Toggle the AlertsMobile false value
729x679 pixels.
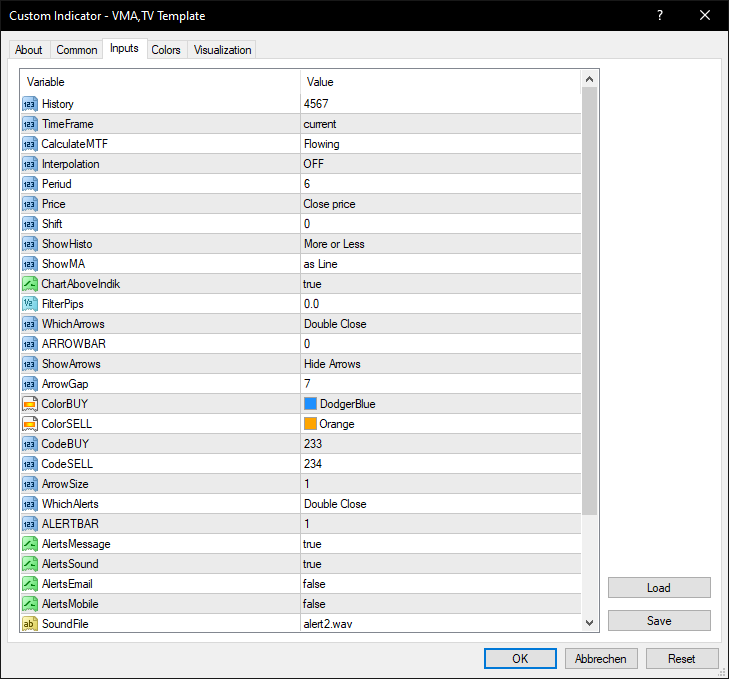click(441, 604)
